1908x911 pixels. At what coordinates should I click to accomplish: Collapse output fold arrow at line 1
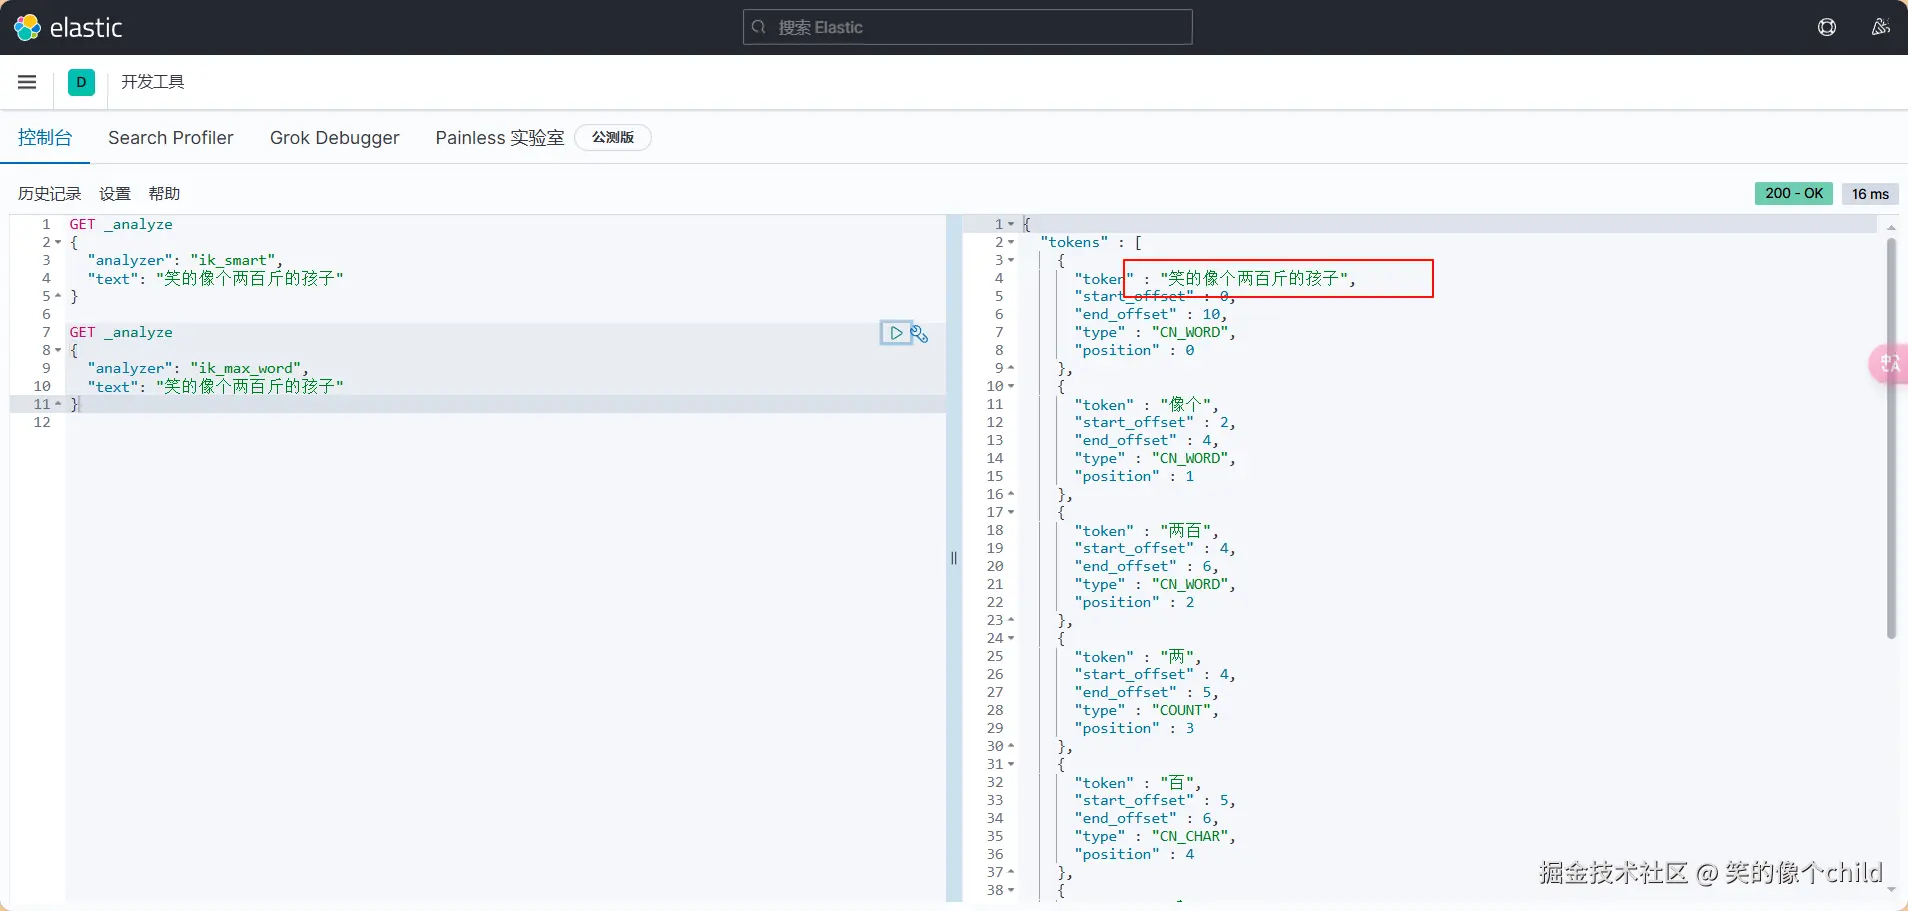pyautogui.click(x=1011, y=225)
